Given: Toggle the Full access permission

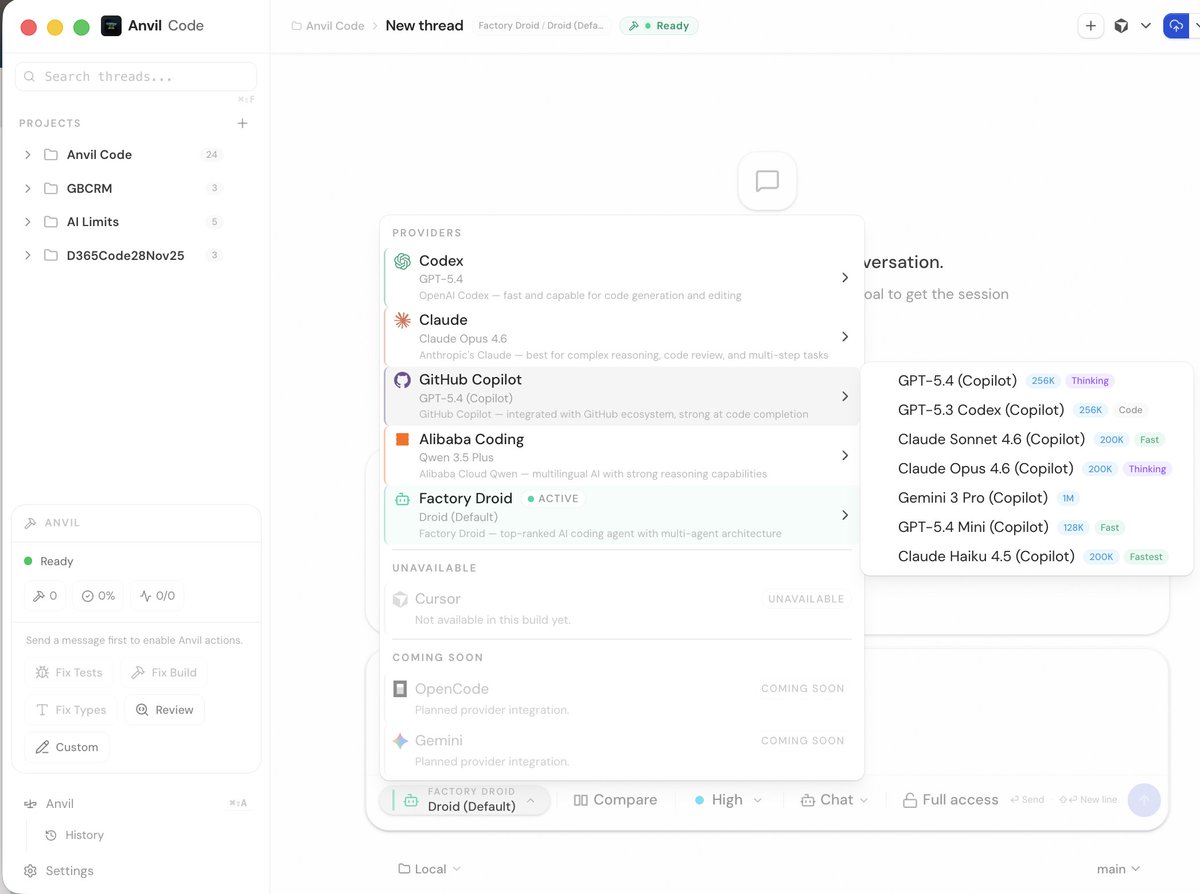Looking at the screenshot, I should pos(950,800).
